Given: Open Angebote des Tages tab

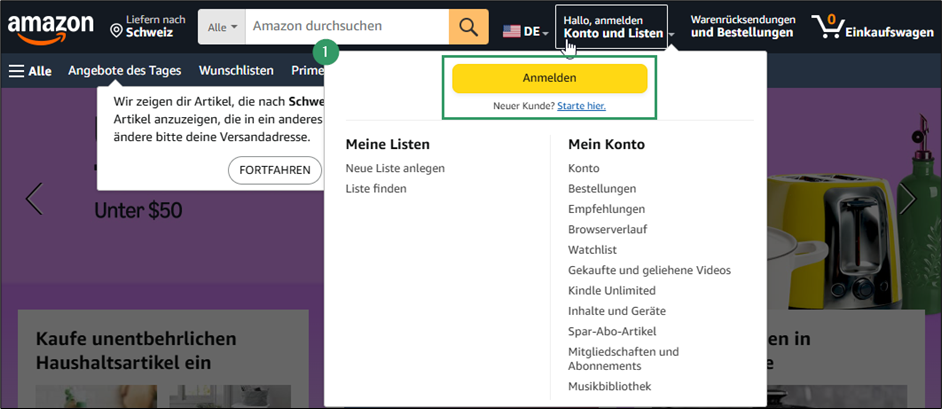Looking at the screenshot, I should click(124, 71).
